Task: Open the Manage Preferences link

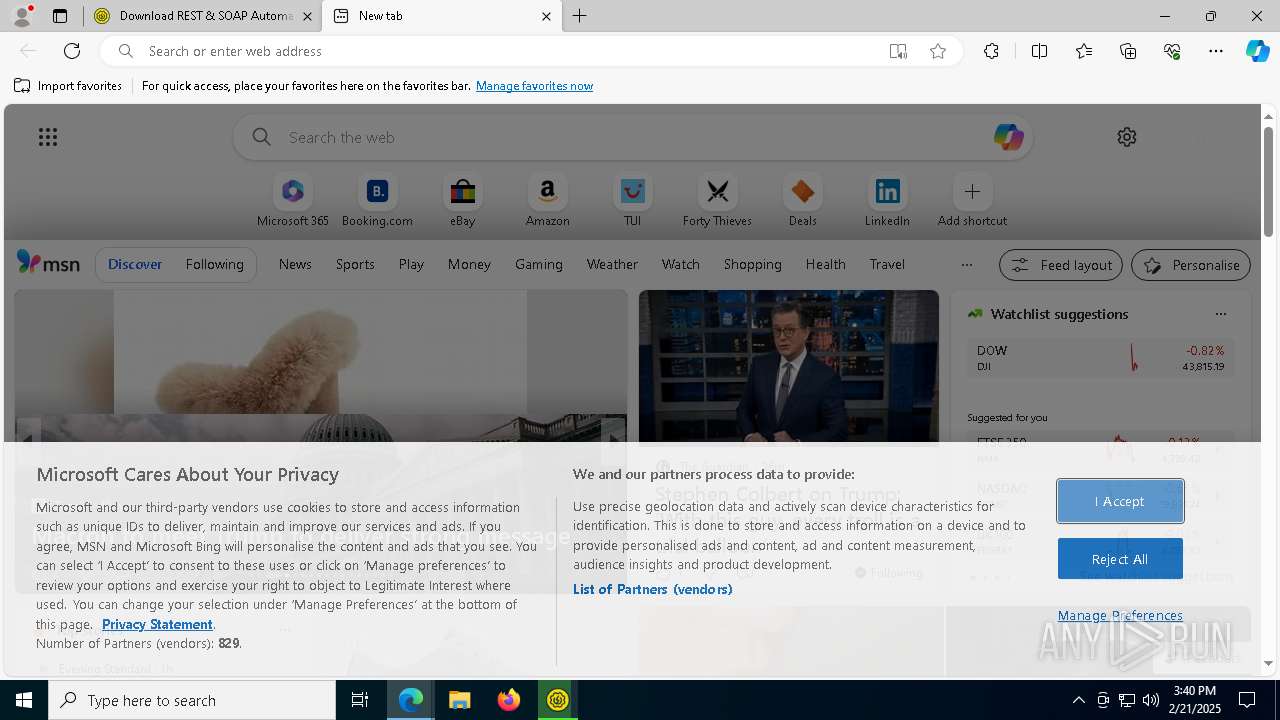Action: click(1120, 615)
